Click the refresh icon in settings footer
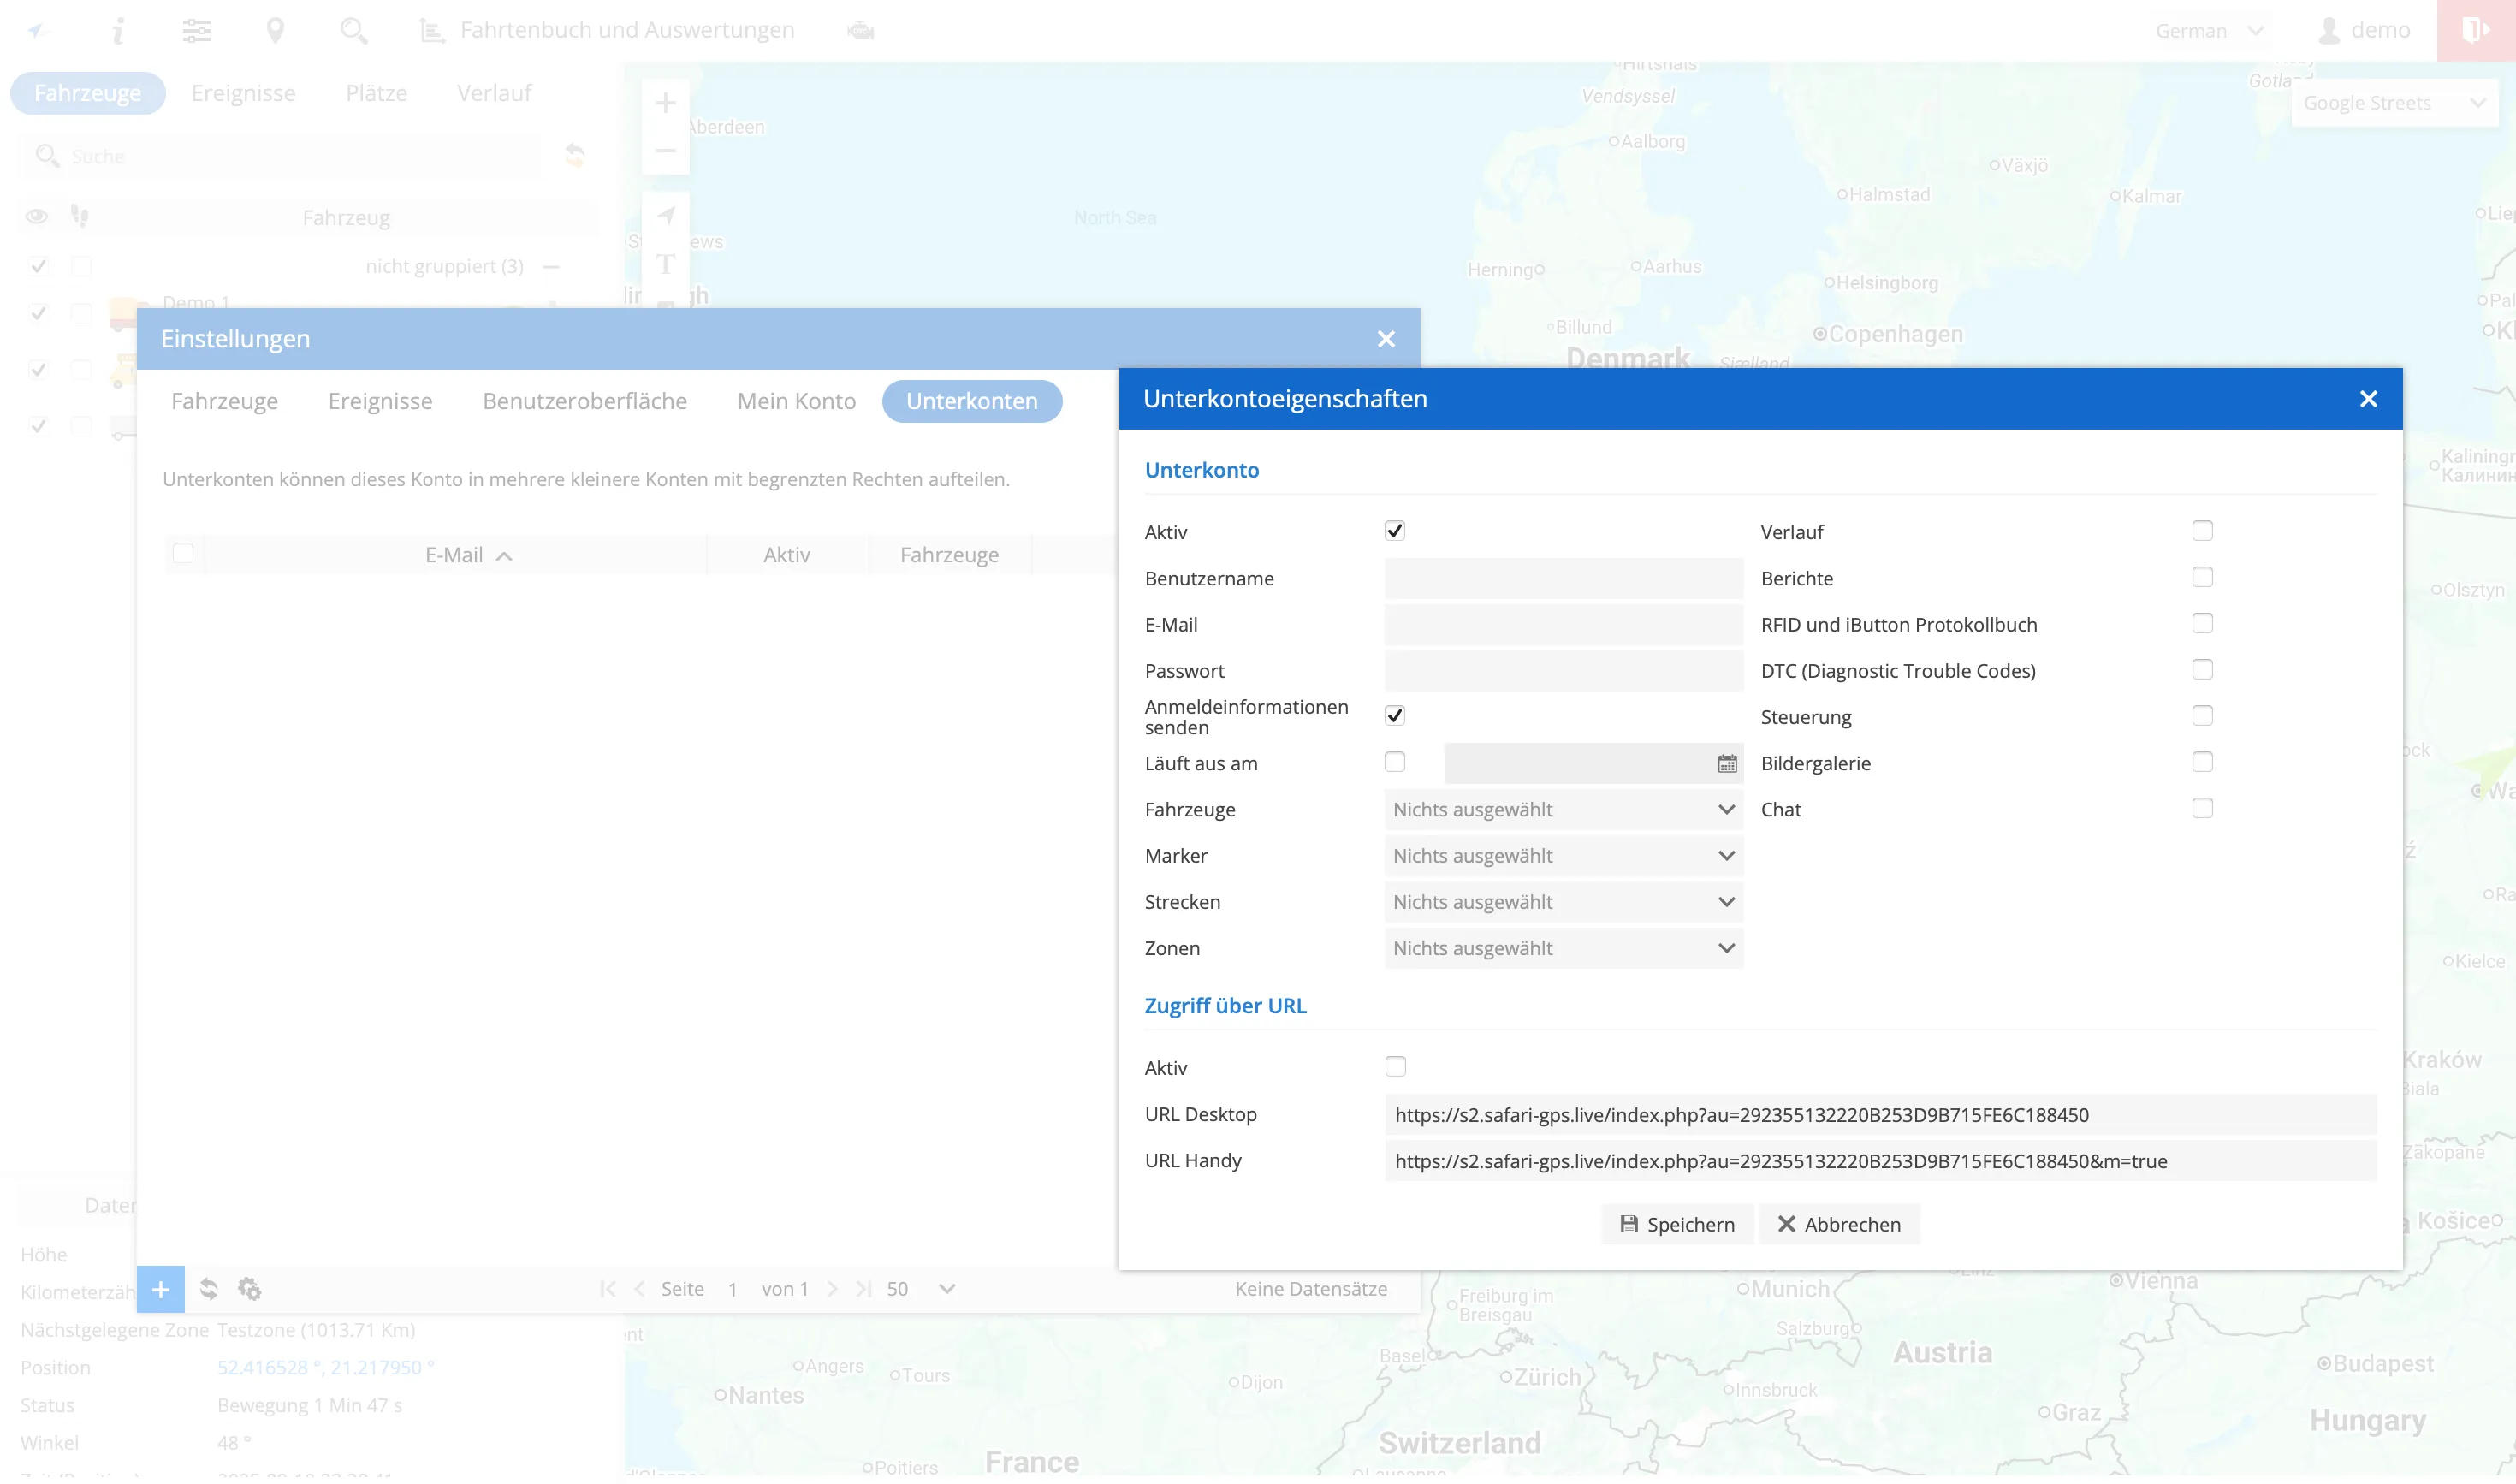This screenshot has height=1484, width=2516. click(x=208, y=1289)
